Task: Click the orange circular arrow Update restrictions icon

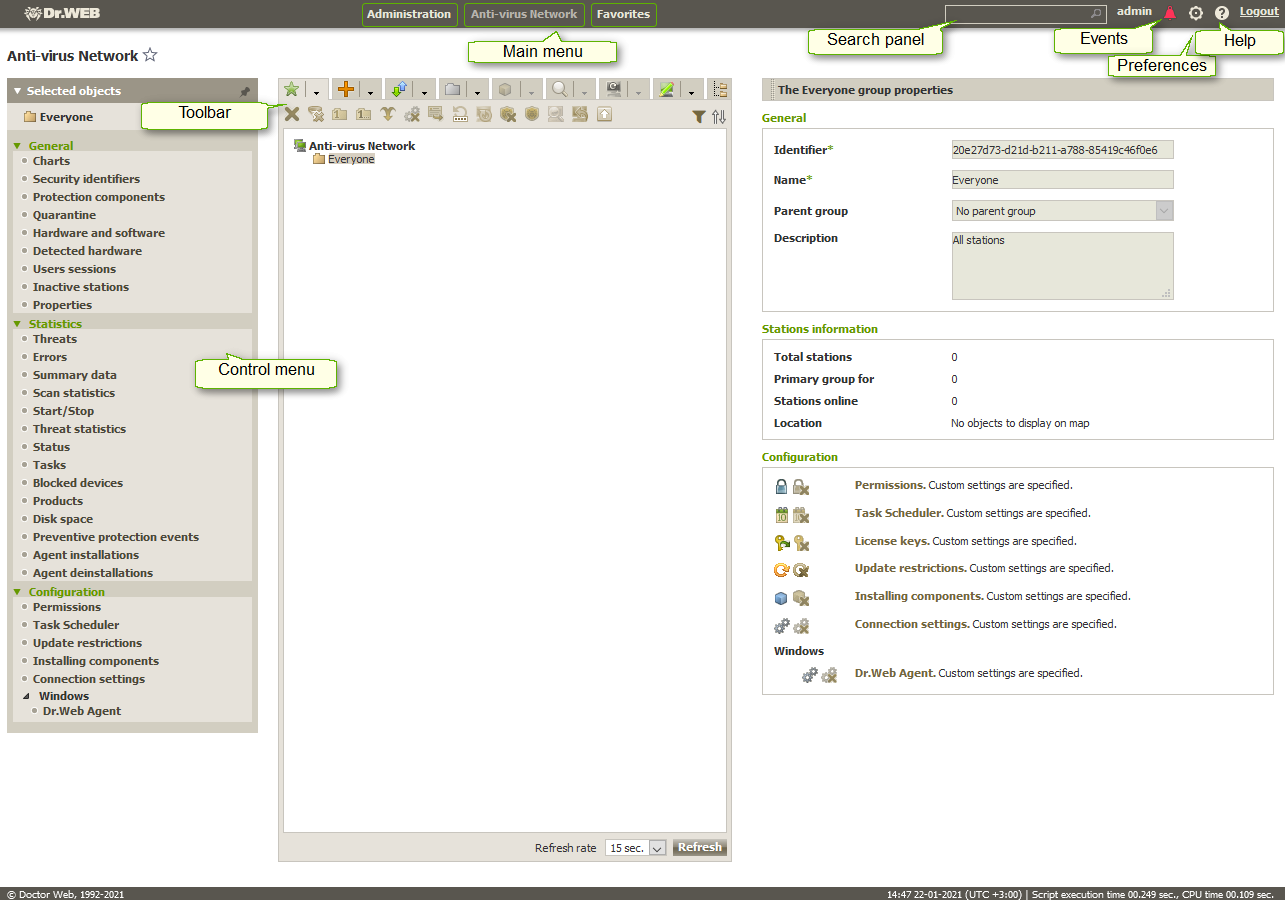Action: [782, 571]
